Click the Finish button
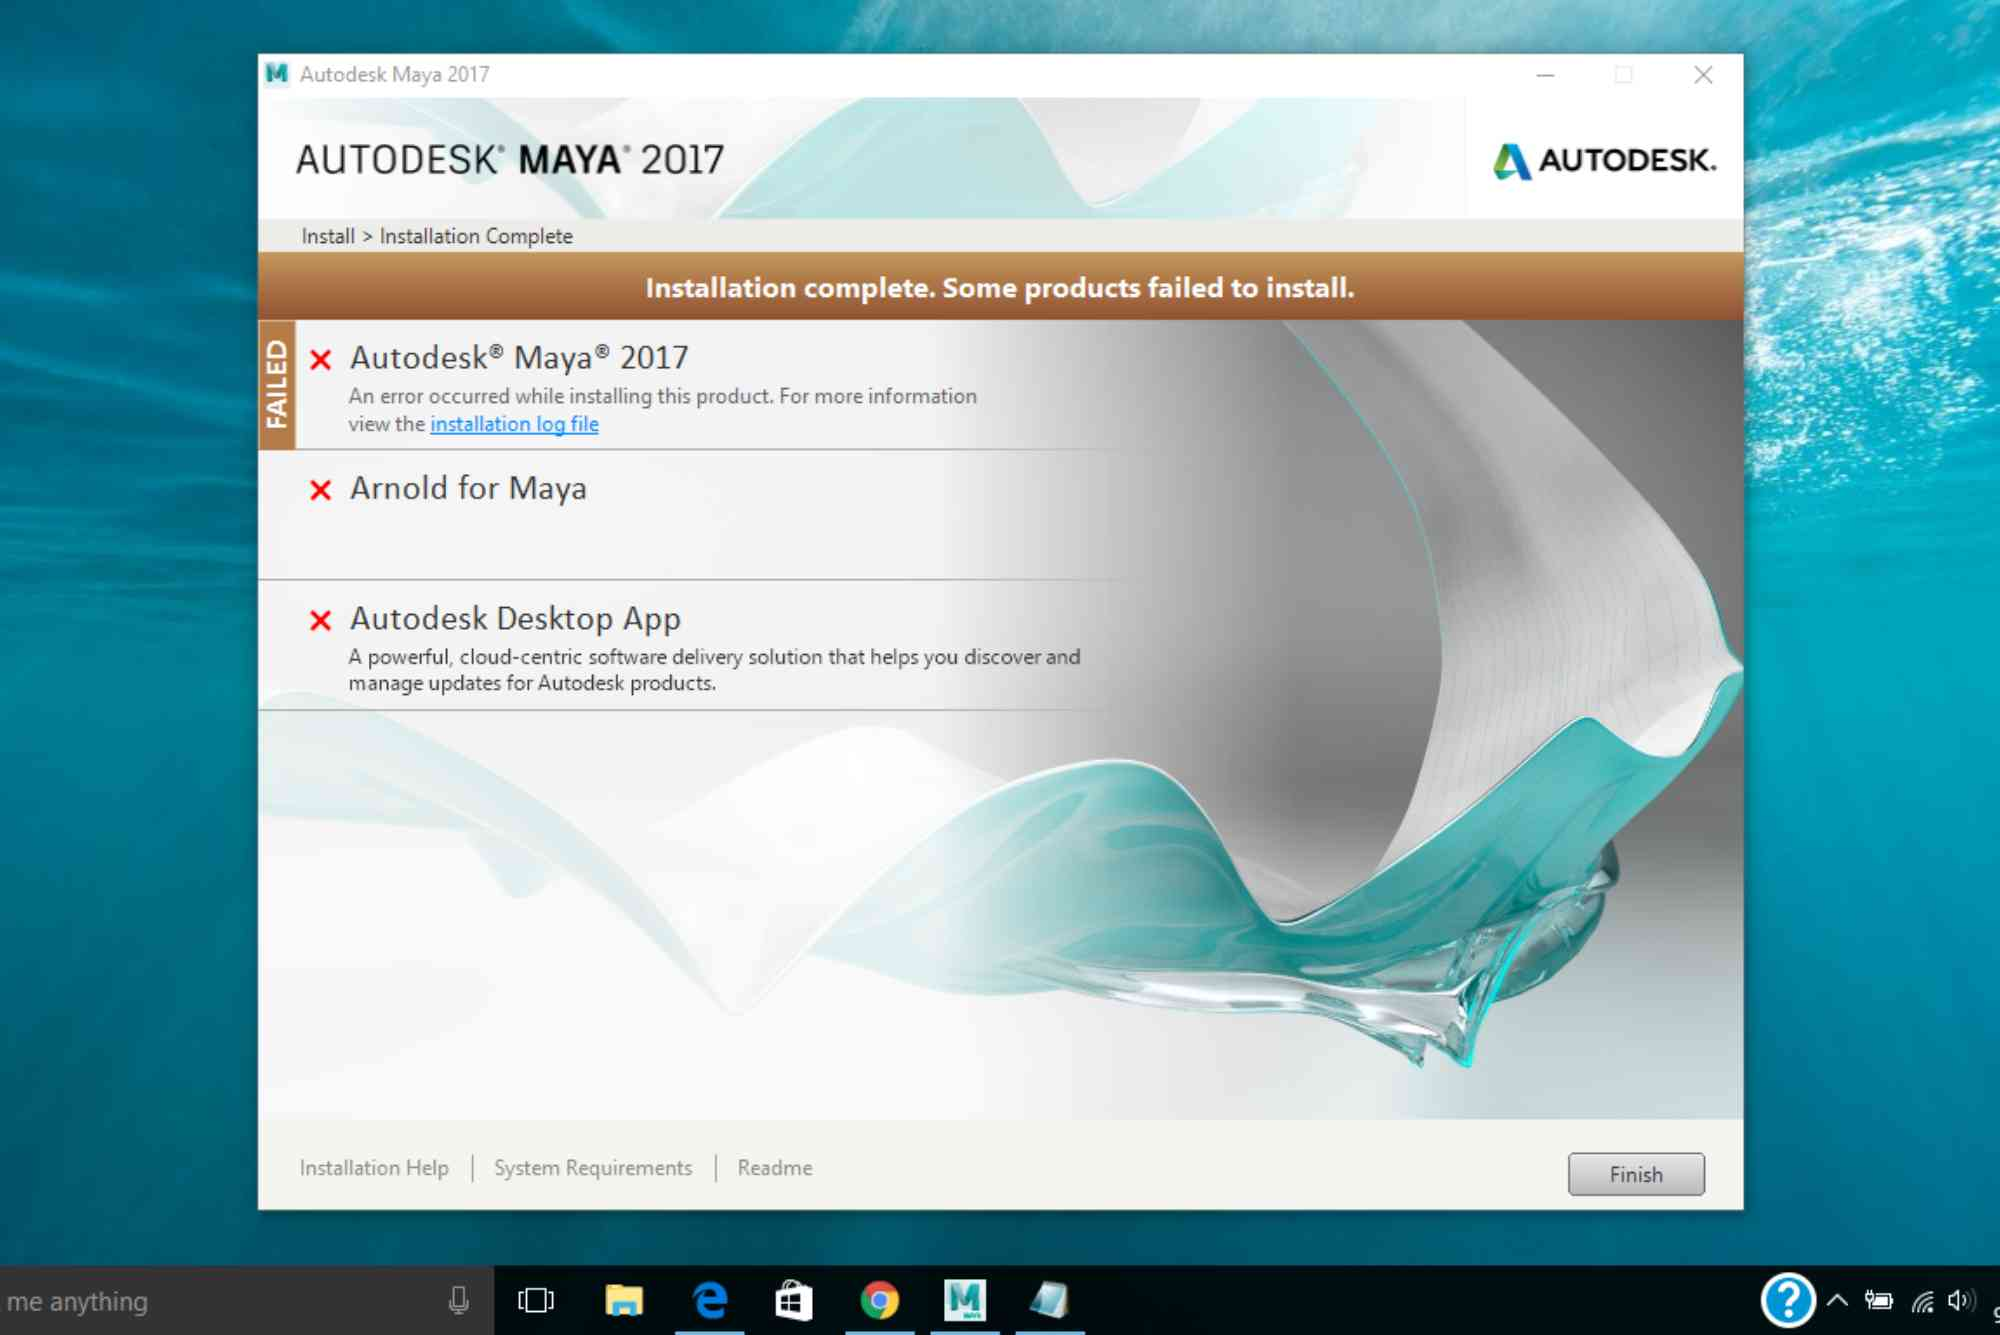Screen dimensions: 2000x1335 (x=1636, y=1174)
